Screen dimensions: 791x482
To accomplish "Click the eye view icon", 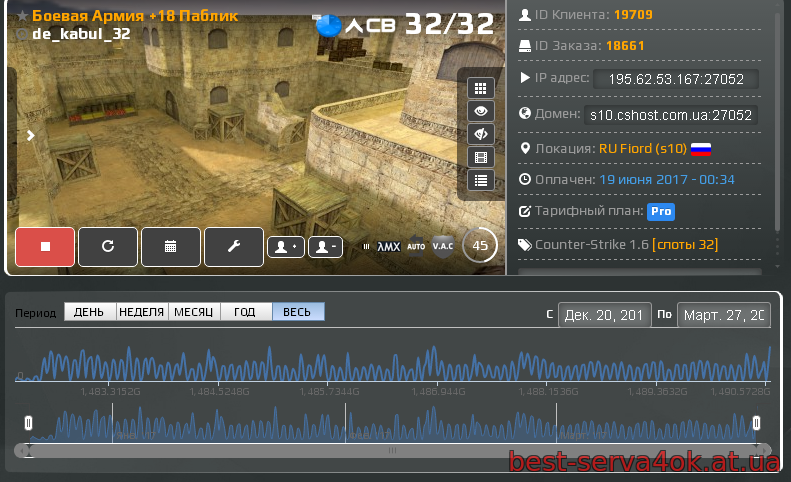I will coord(481,111).
